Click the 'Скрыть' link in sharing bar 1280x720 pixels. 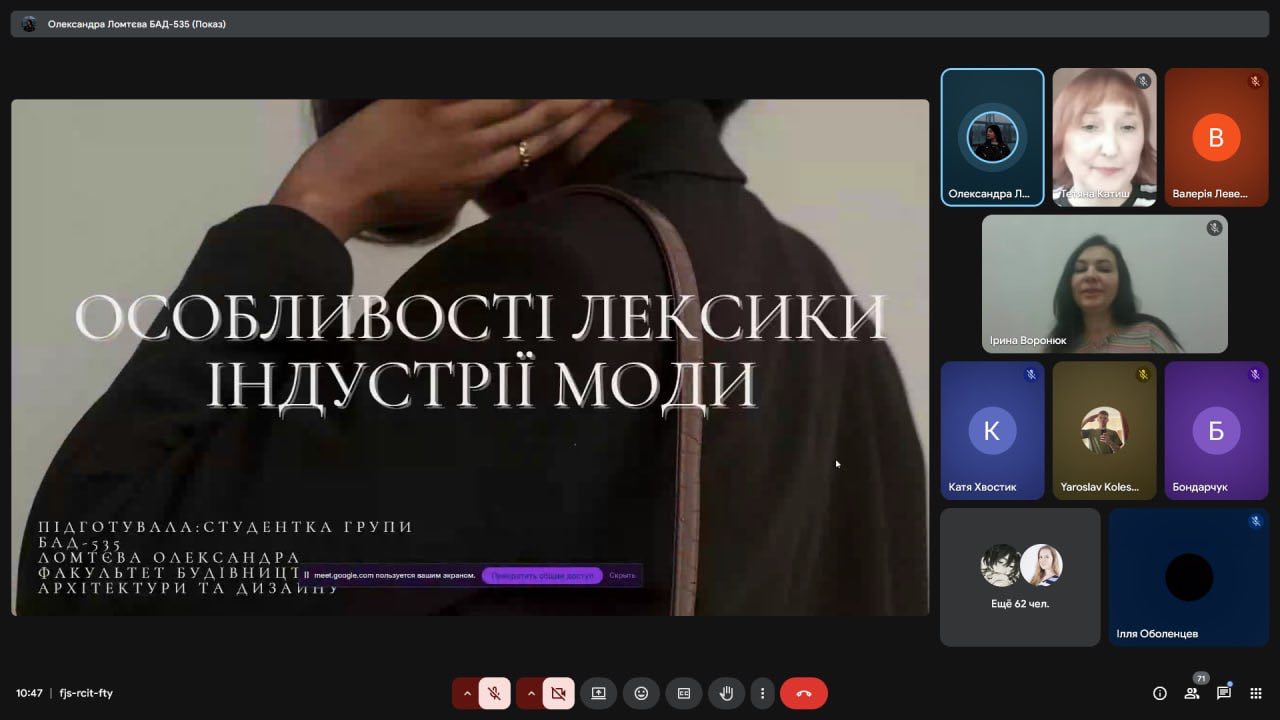(622, 576)
